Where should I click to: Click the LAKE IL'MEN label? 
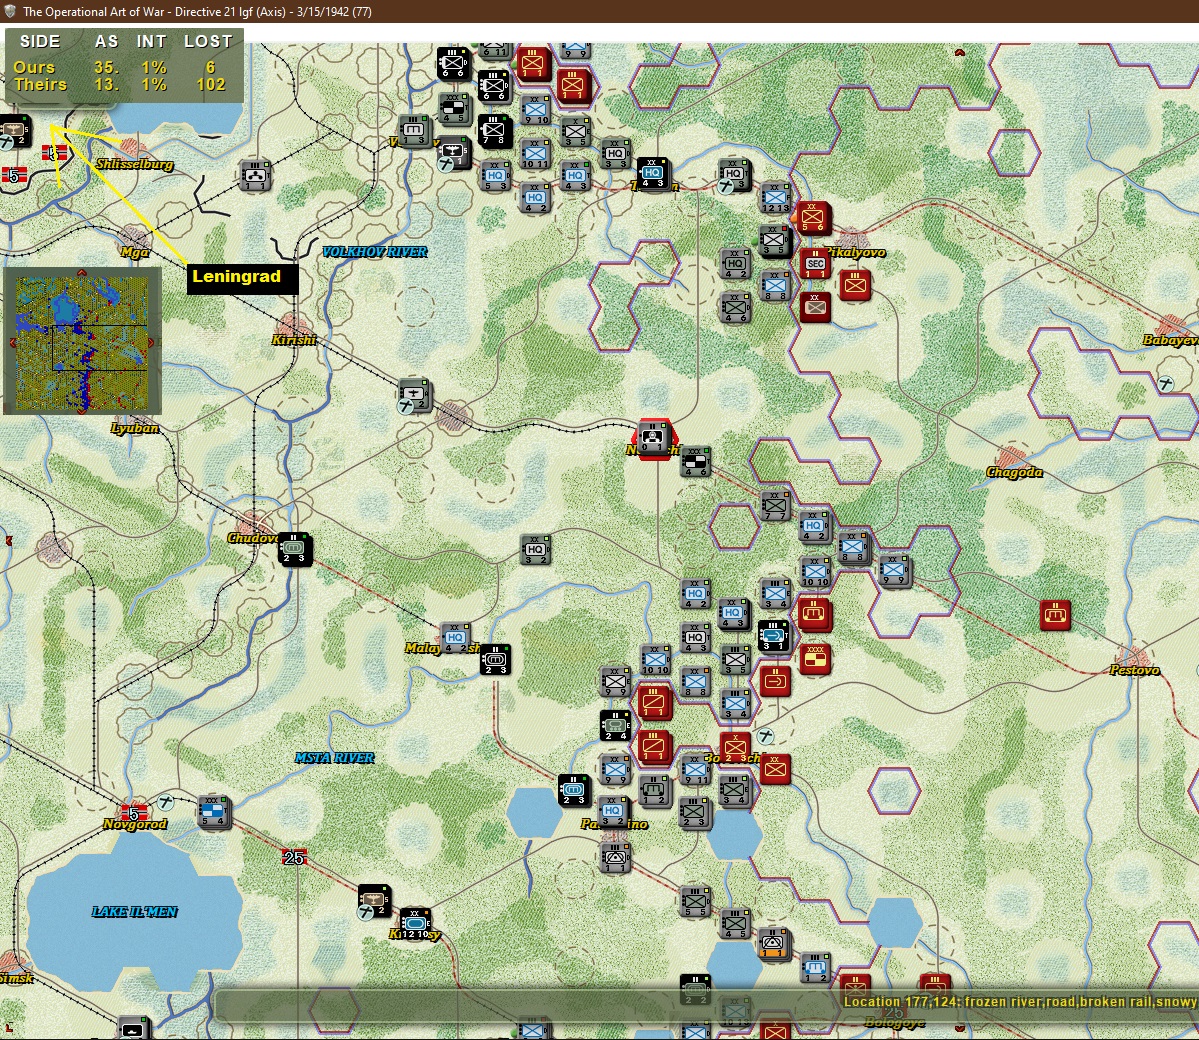pos(135,912)
